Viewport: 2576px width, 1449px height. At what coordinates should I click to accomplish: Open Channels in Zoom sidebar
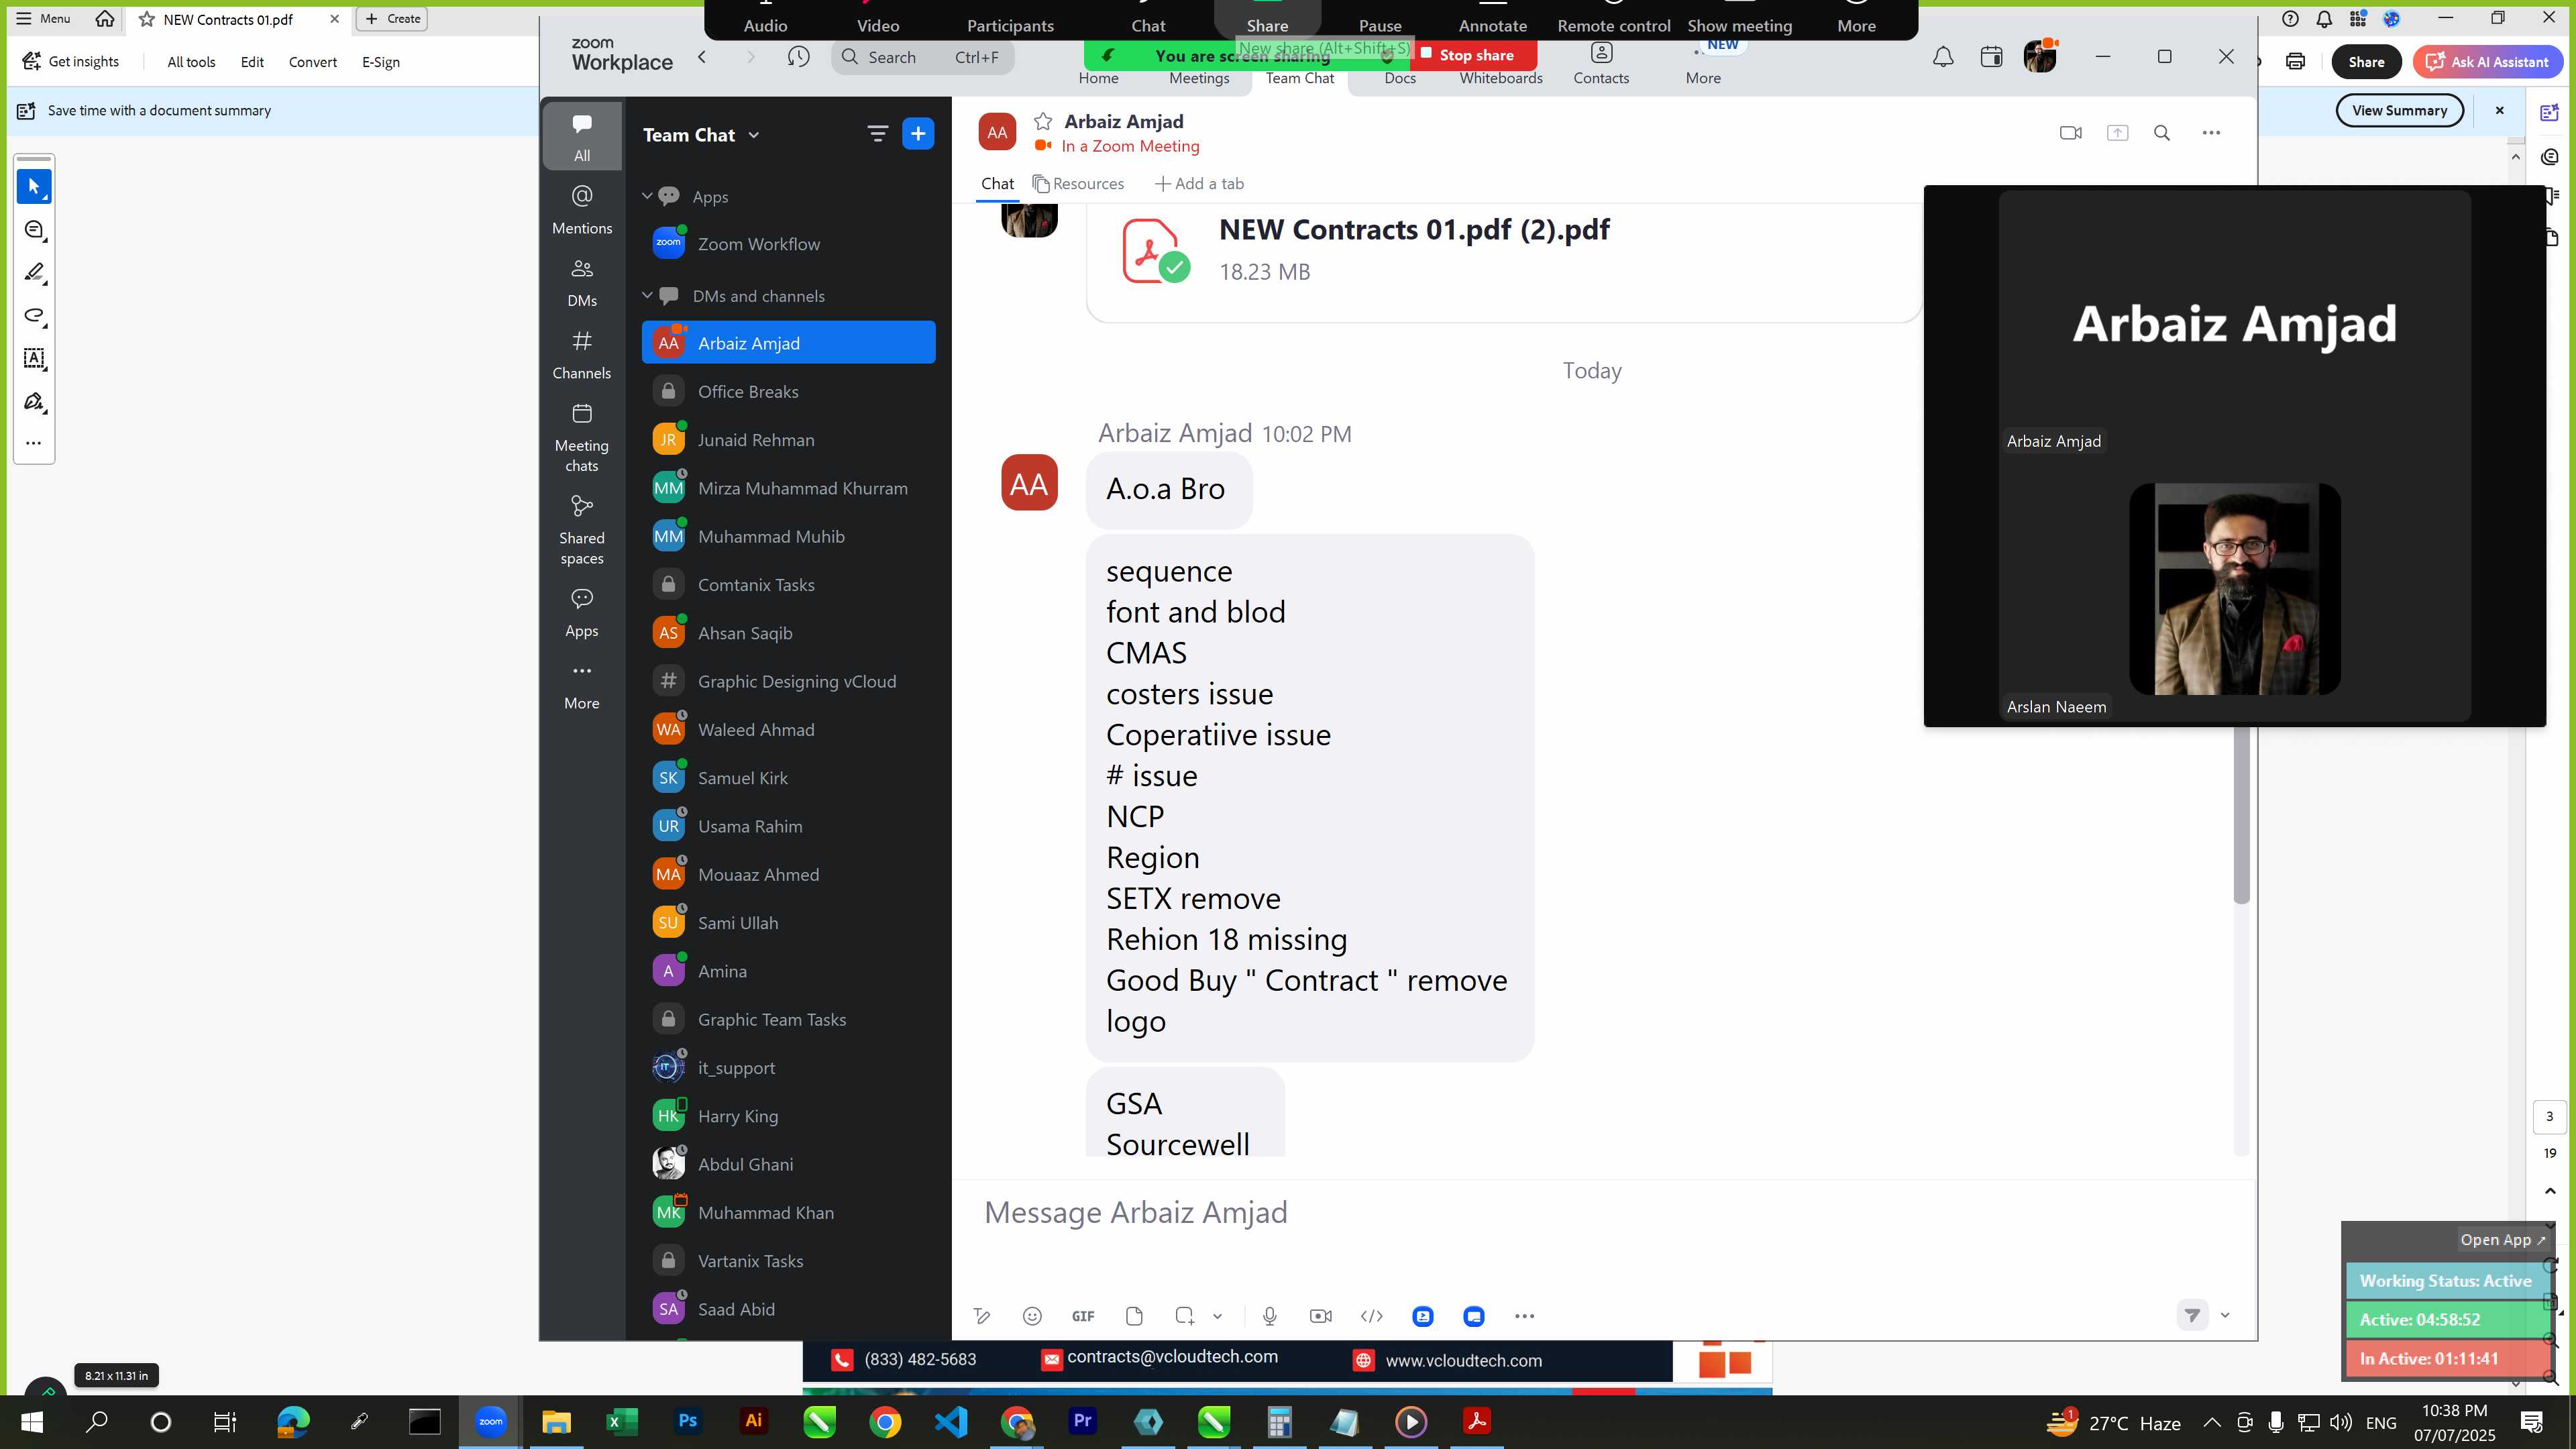point(582,354)
